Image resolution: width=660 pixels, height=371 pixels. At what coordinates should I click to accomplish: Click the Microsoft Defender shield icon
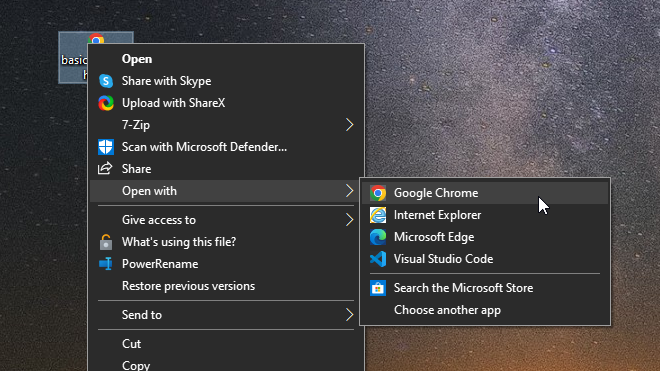(x=106, y=147)
